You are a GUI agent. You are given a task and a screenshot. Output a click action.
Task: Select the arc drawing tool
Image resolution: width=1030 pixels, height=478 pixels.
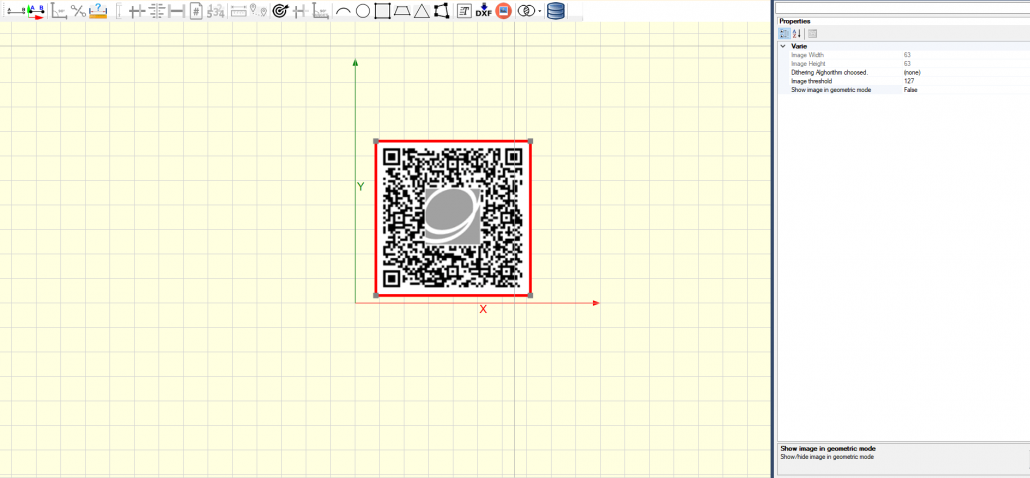pos(343,11)
